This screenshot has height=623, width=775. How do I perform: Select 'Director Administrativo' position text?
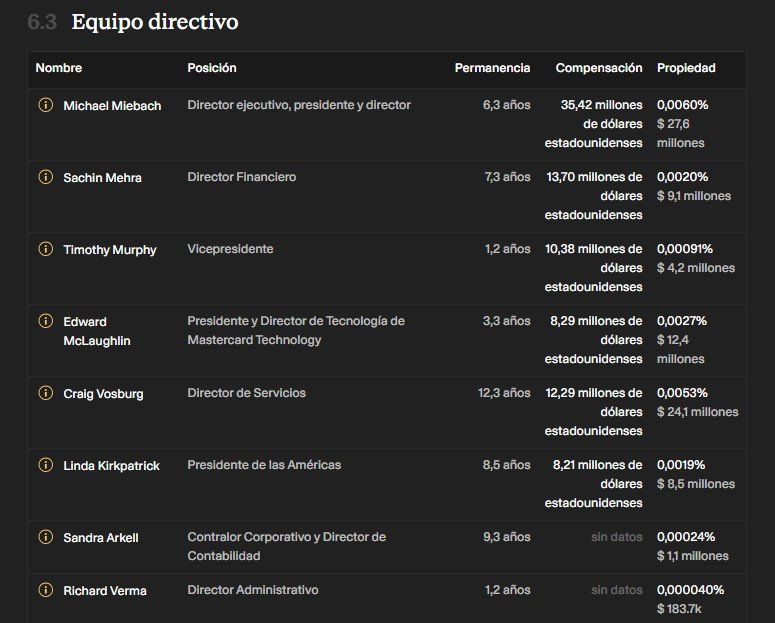pos(253,590)
